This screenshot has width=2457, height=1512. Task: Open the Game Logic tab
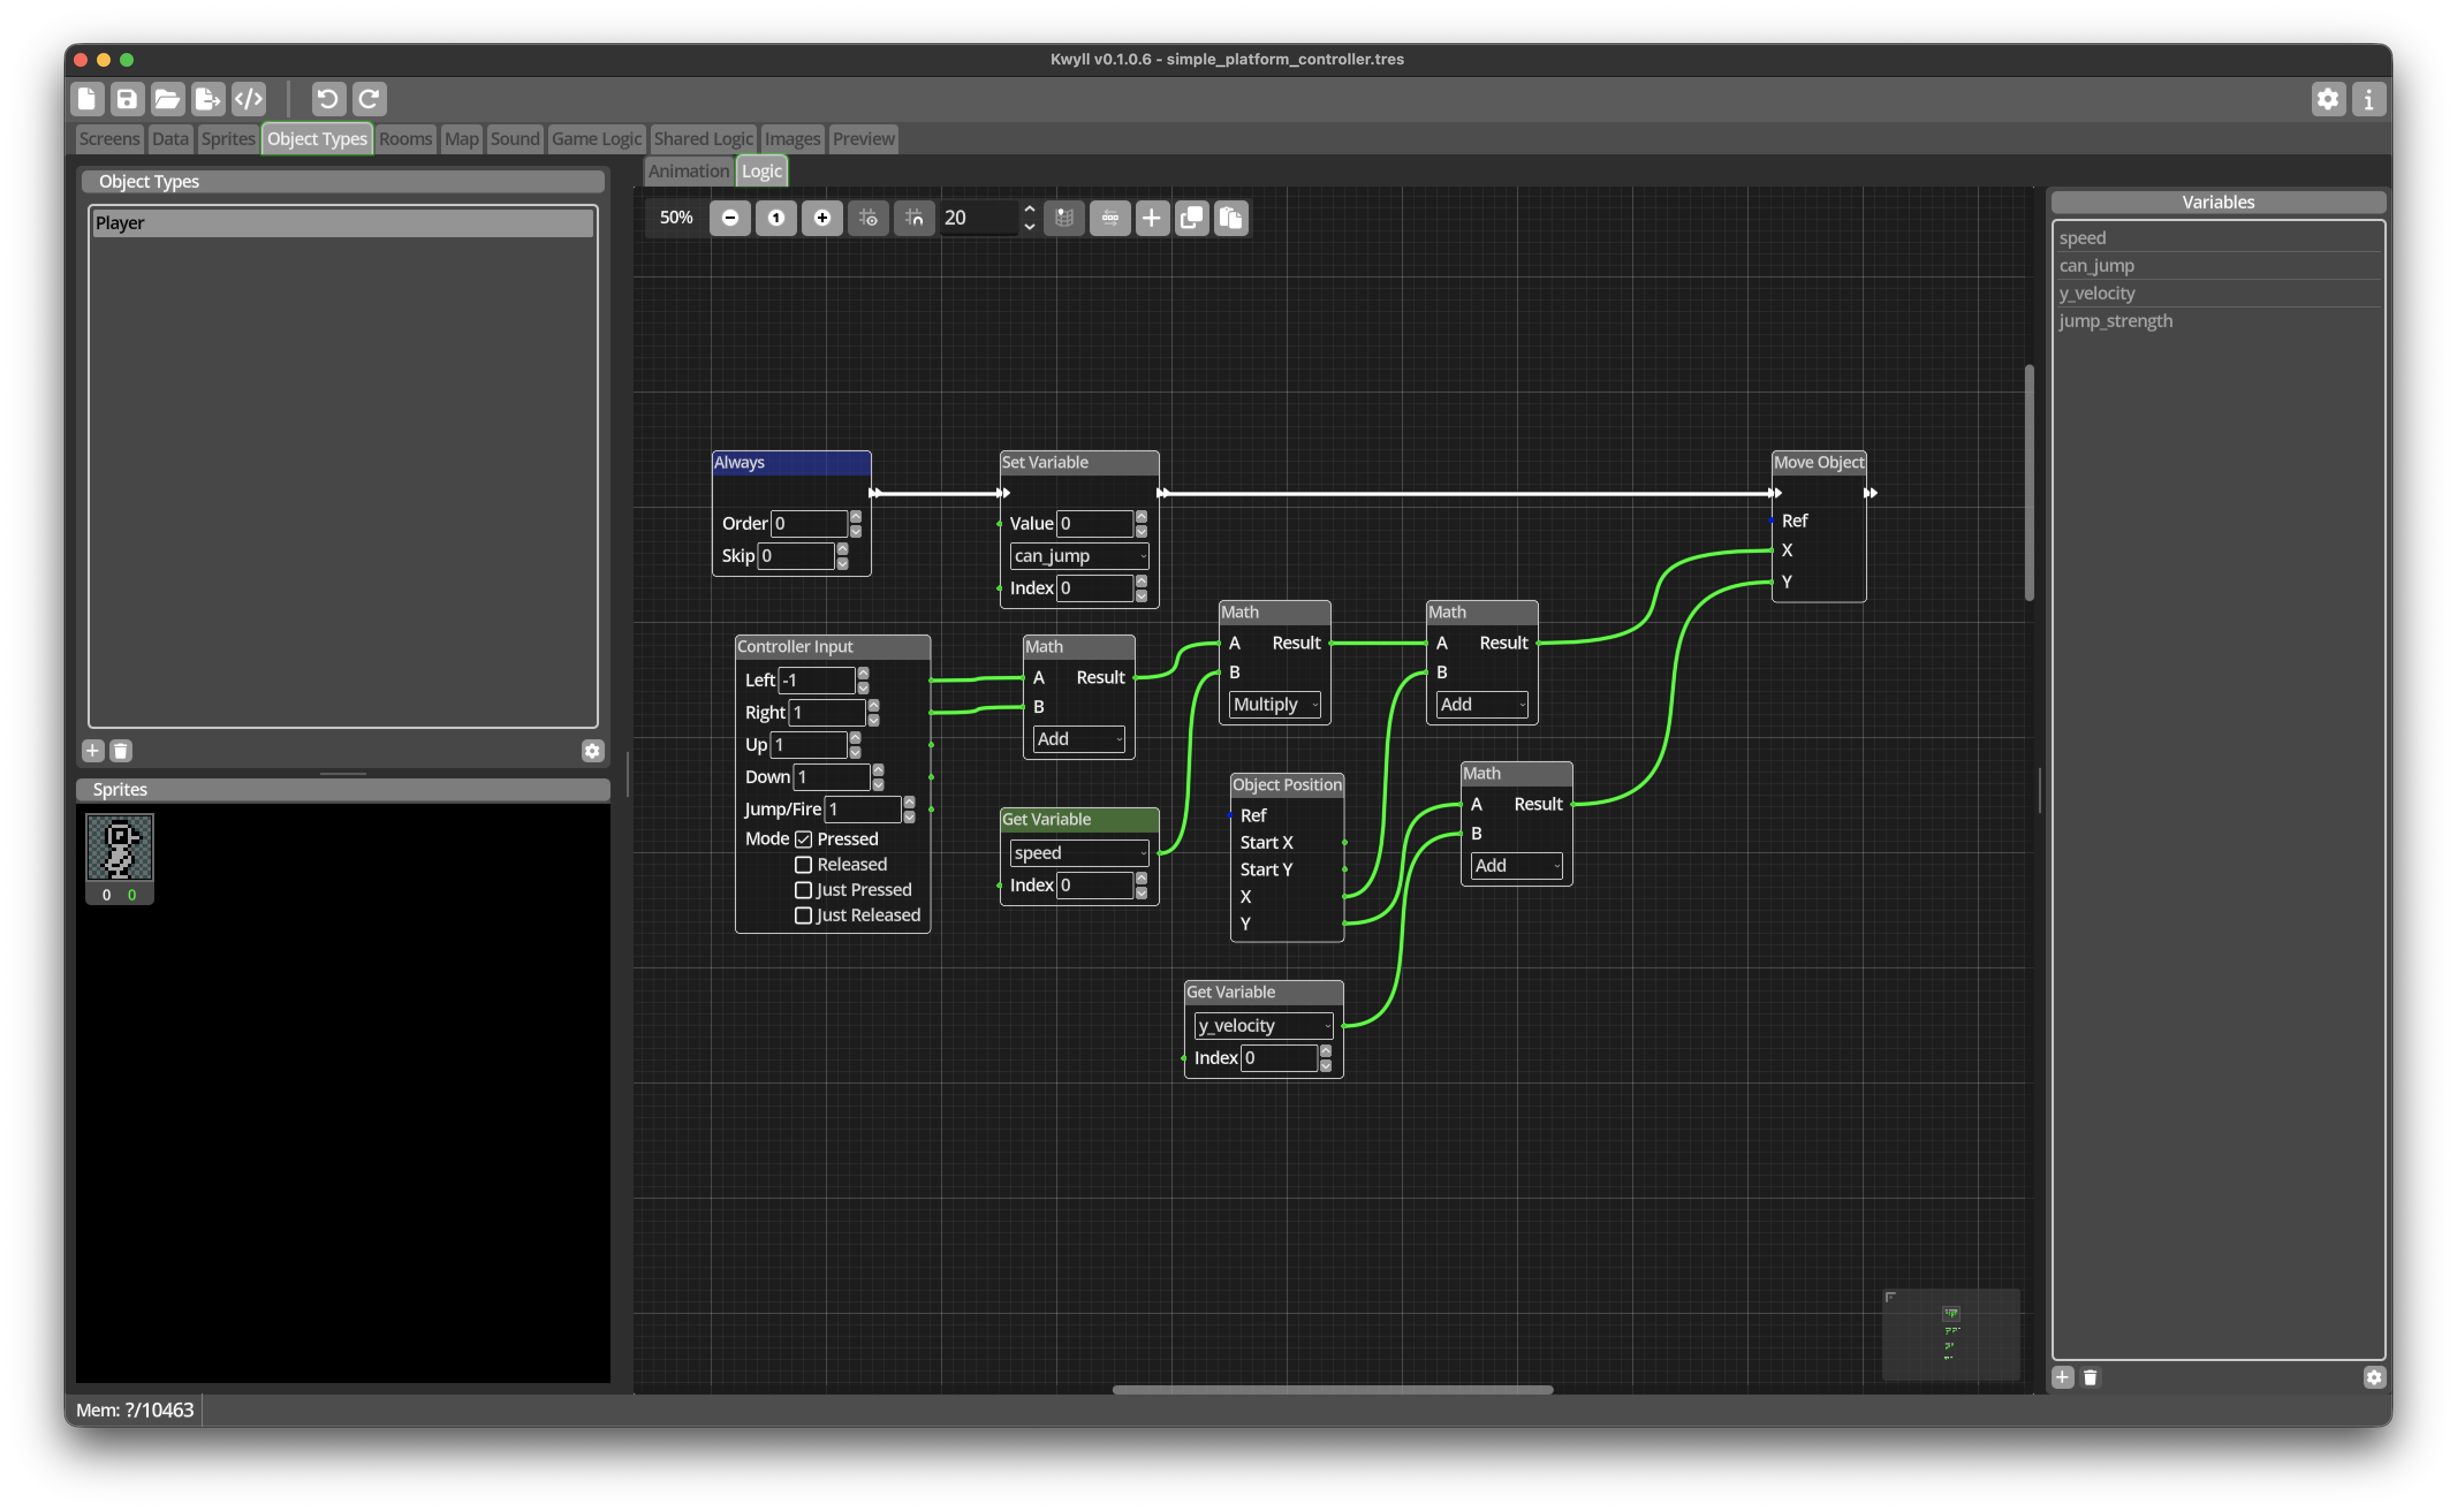[596, 139]
